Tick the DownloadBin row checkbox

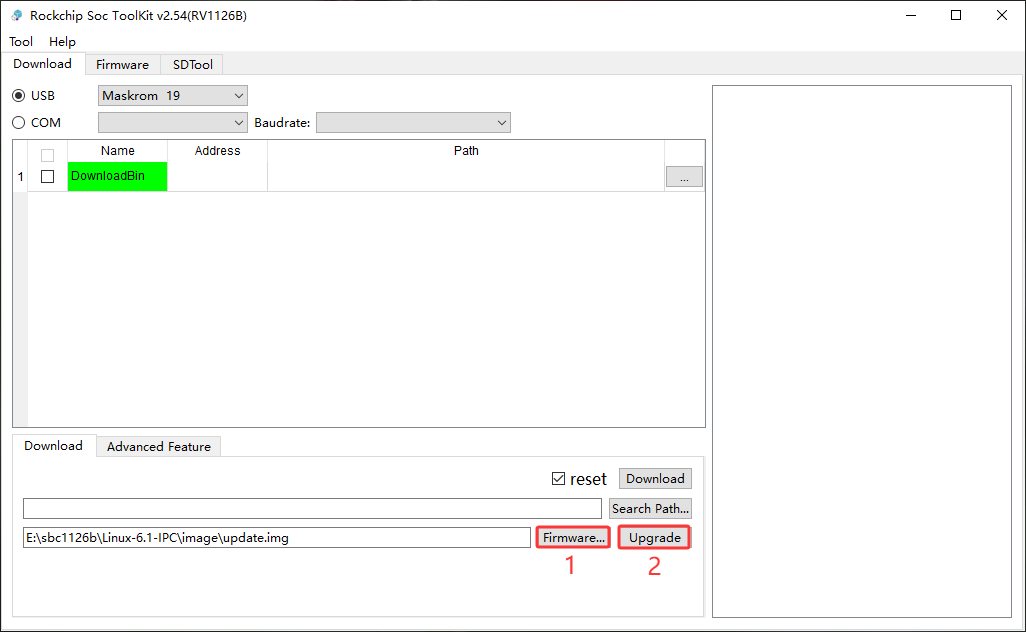point(47,177)
